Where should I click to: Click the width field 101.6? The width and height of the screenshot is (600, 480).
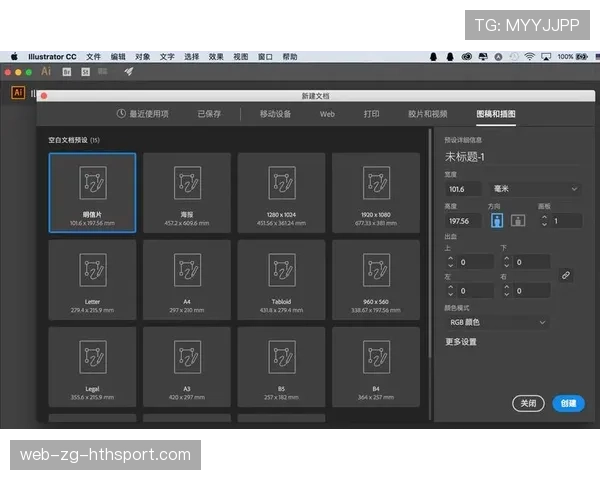tap(463, 189)
